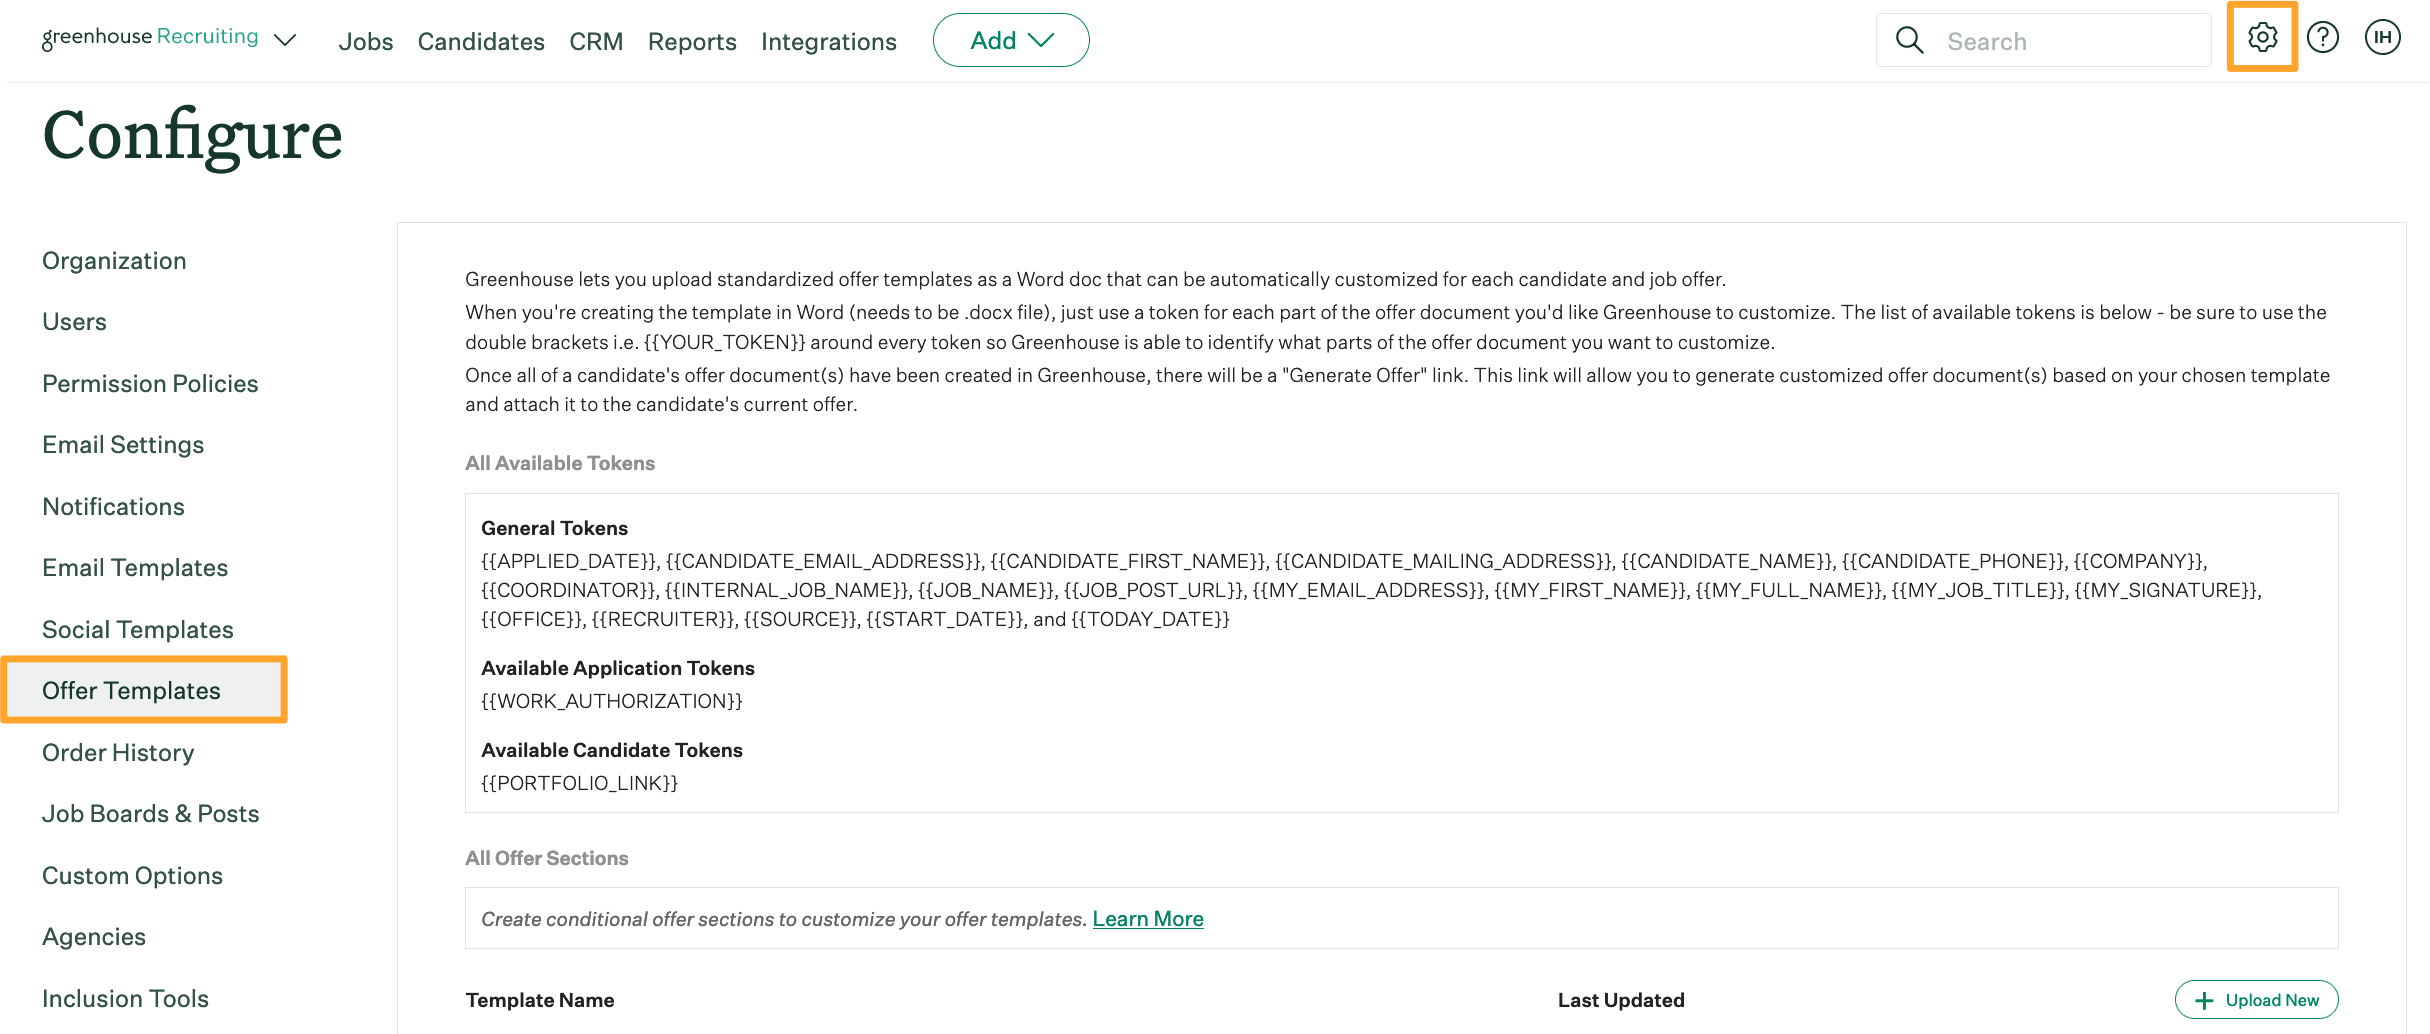Open the Reports page
The height and width of the screenshot is (1034, 2430).
(692, 42)
